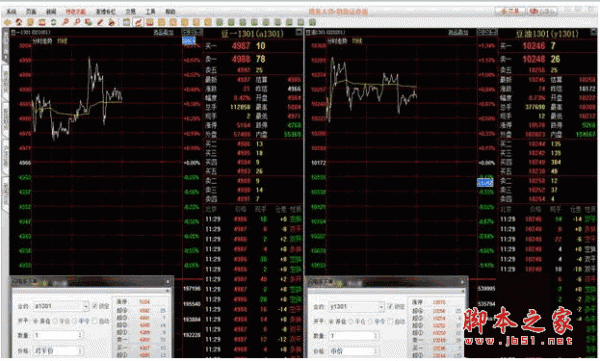Click blue highlighted percent label on 豆一 chart
This screenshot has width=600, height=361.
coord(189,41)
